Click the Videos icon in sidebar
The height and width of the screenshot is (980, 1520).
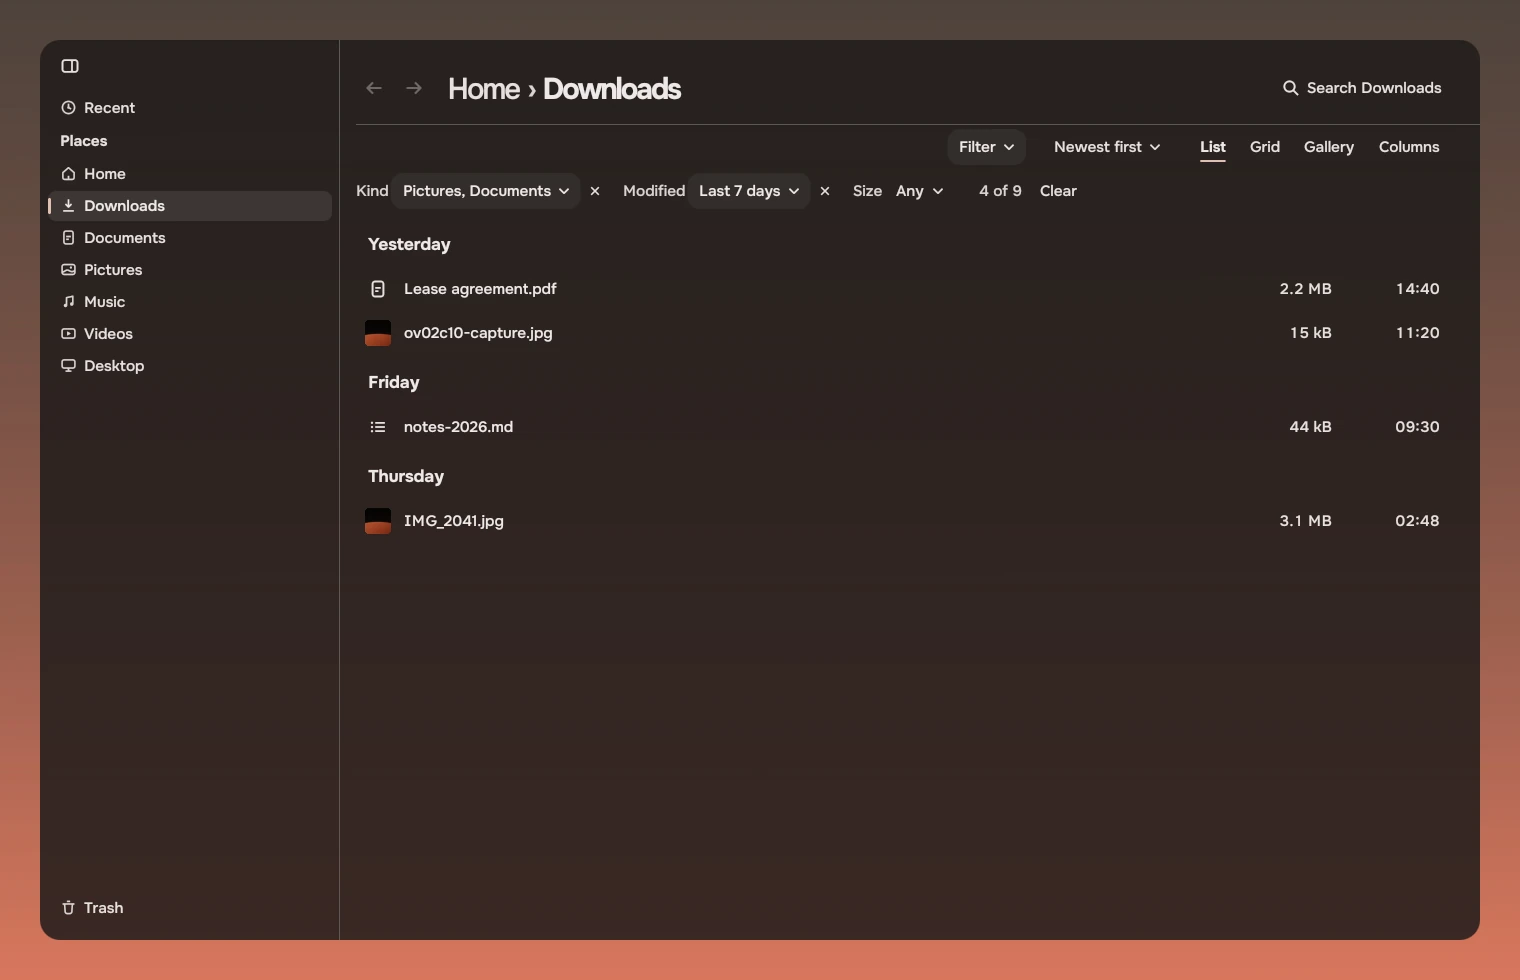point(68,334)
